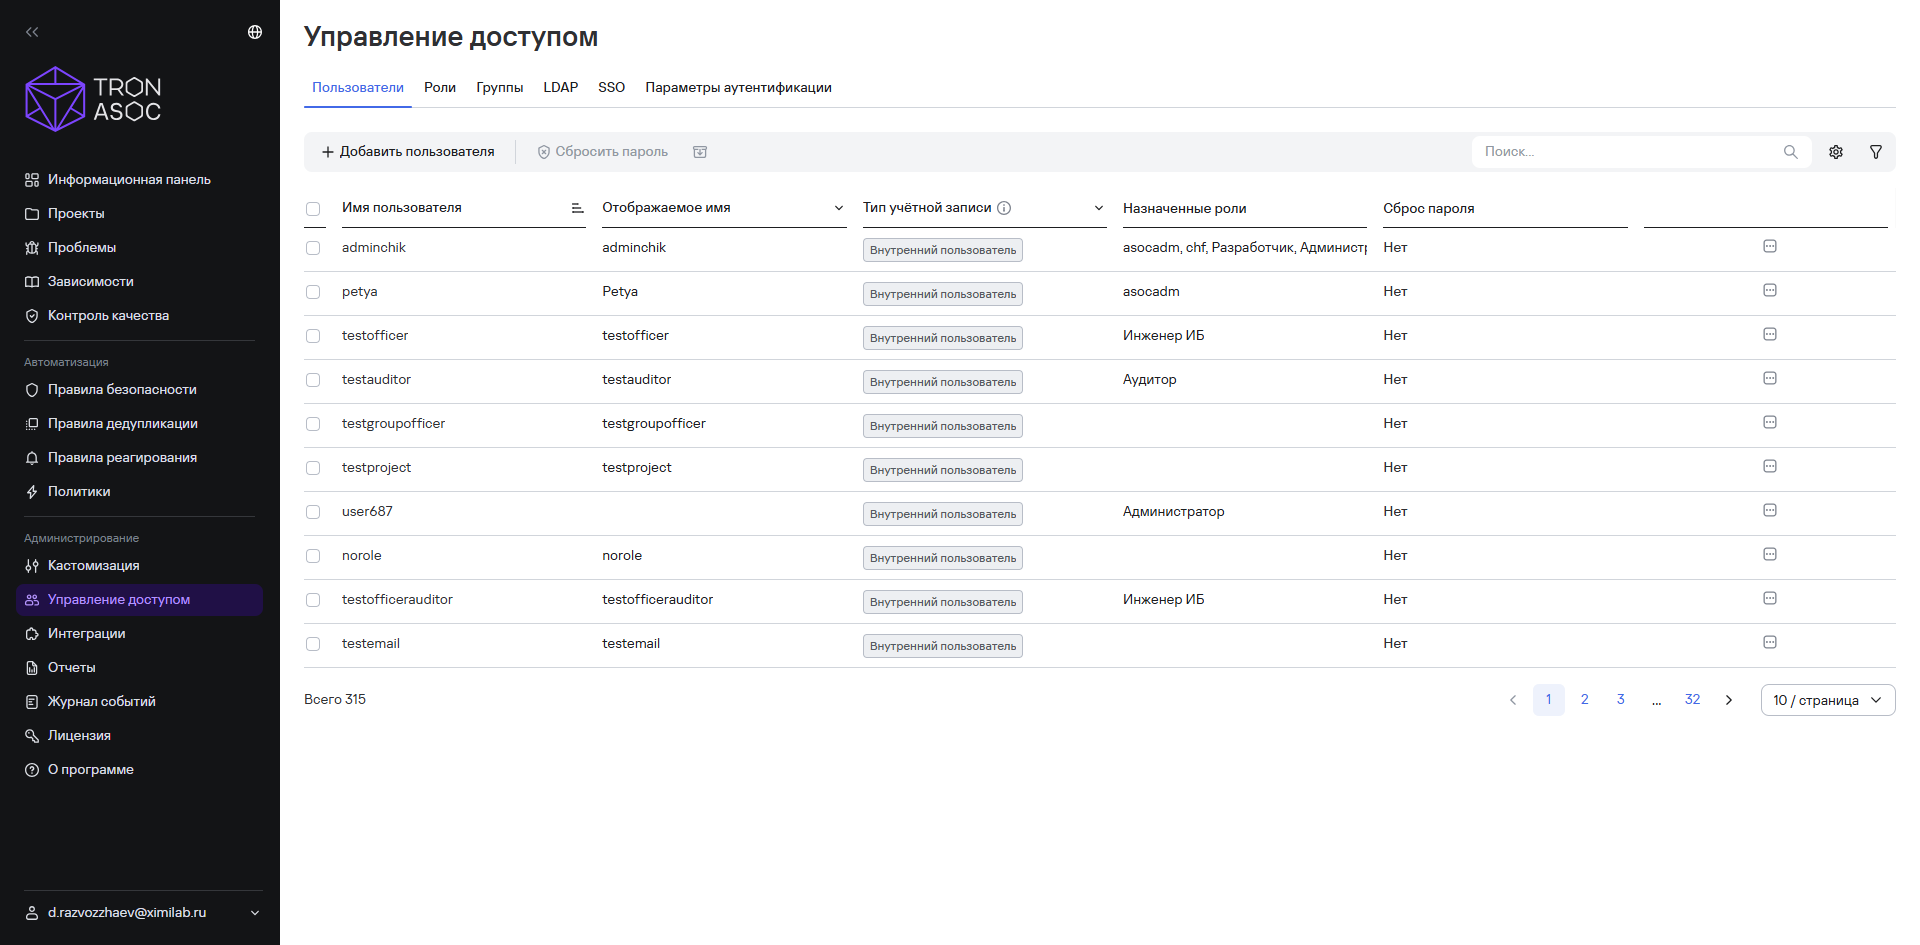Switch to the Роли tab
Image resolution: width=1920 pixels, height=945 pixels.
440,87
